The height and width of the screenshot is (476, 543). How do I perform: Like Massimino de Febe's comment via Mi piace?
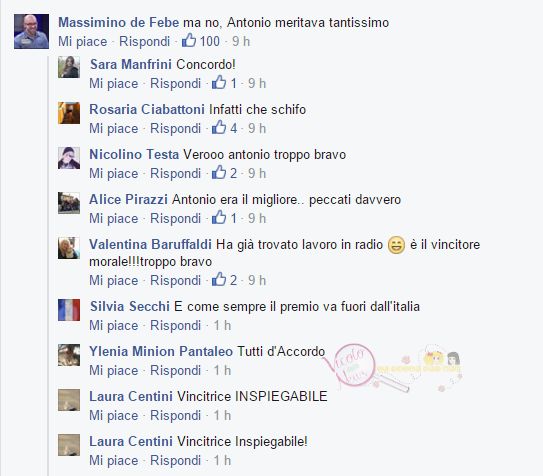click(83, 41)
